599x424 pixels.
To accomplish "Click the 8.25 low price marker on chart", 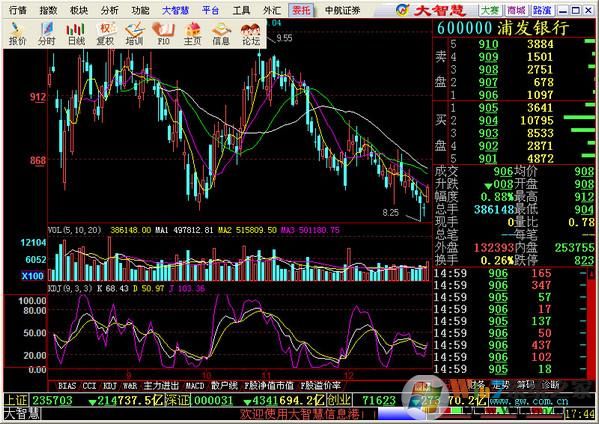I will tap(390, 212).
